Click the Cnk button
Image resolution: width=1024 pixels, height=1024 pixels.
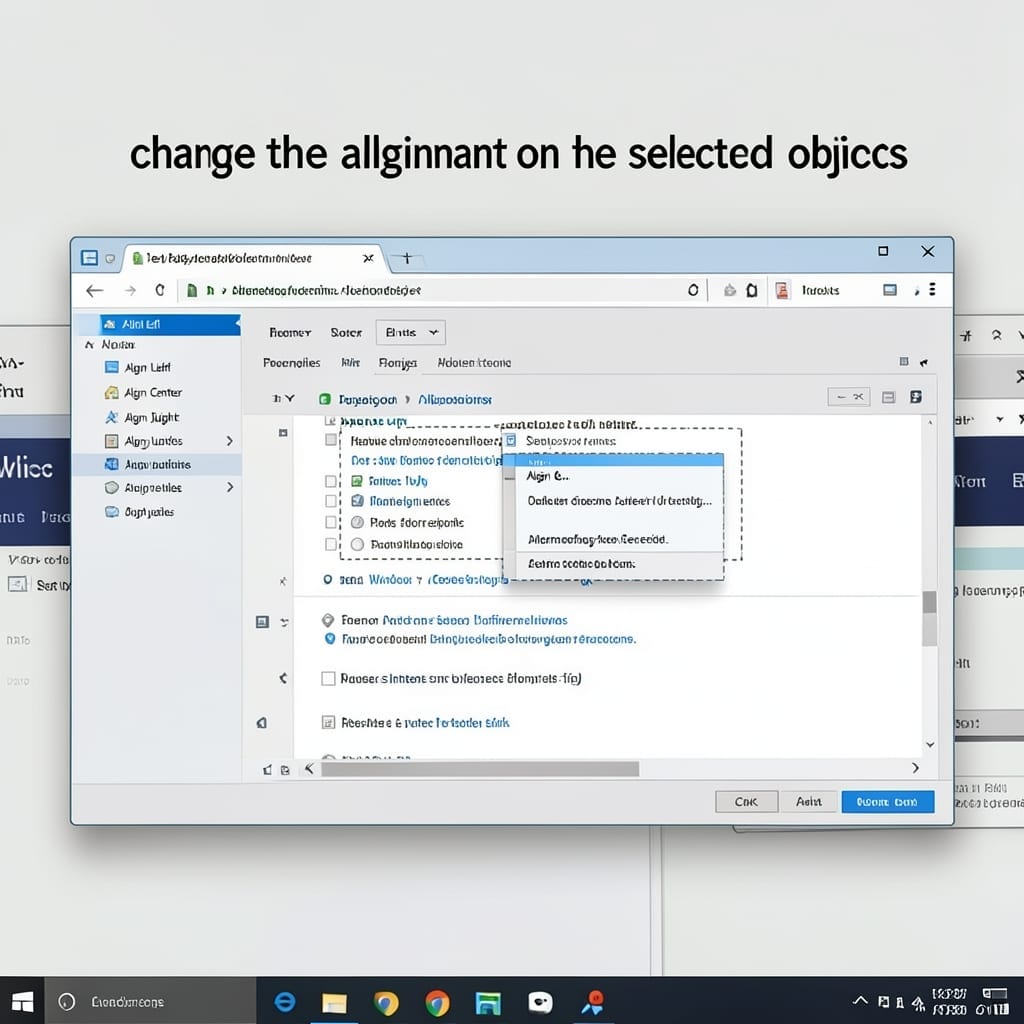click(x=746, y=801)
